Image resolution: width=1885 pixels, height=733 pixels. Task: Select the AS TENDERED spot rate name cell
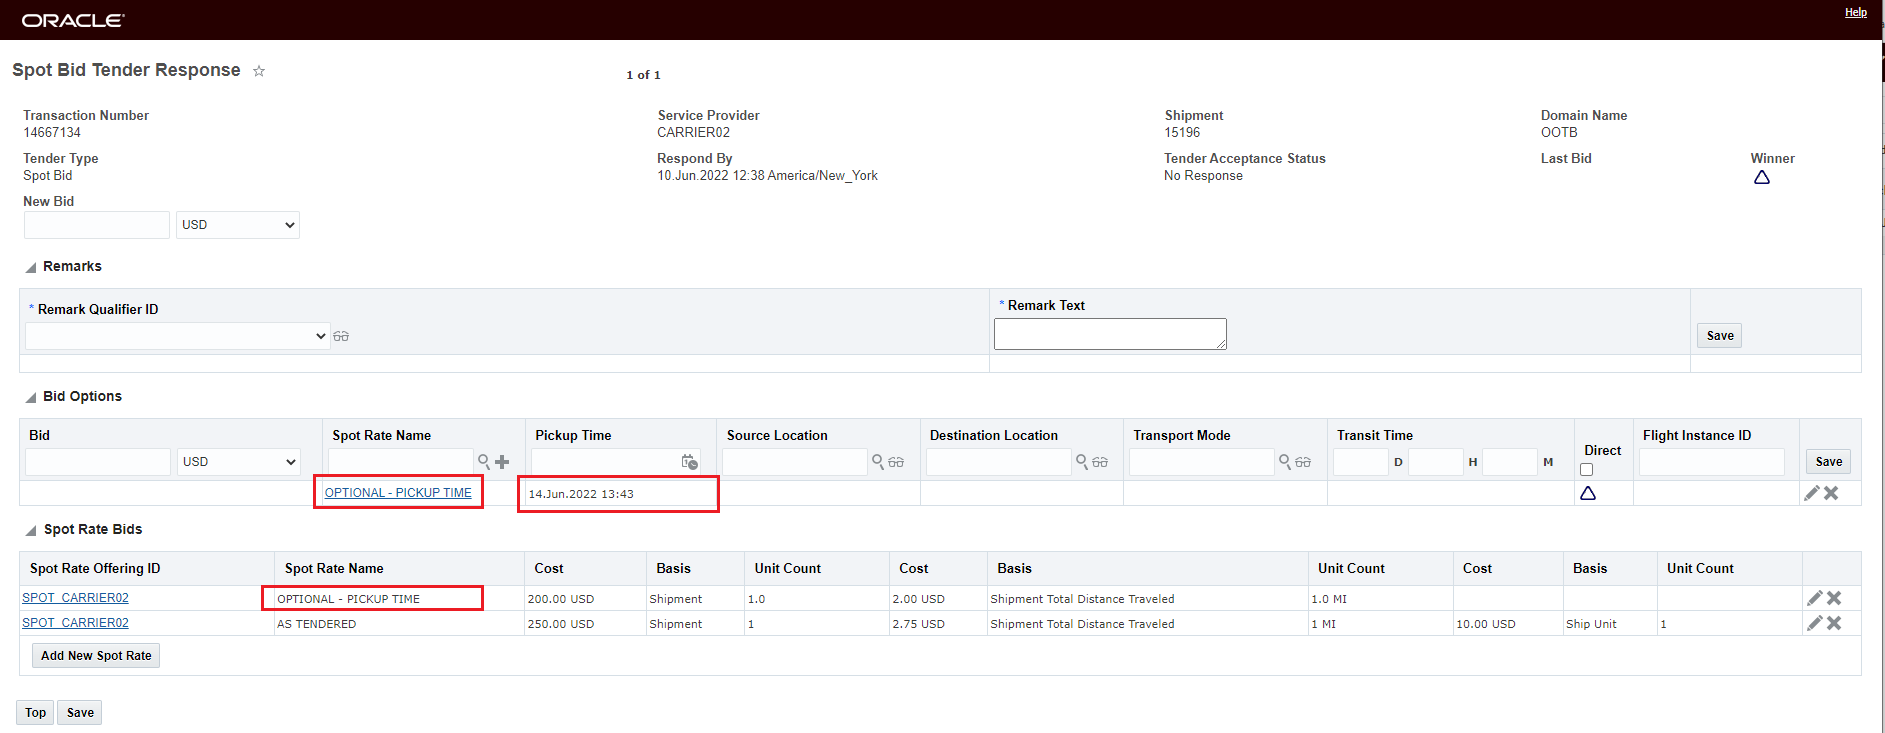pos(316,624)
